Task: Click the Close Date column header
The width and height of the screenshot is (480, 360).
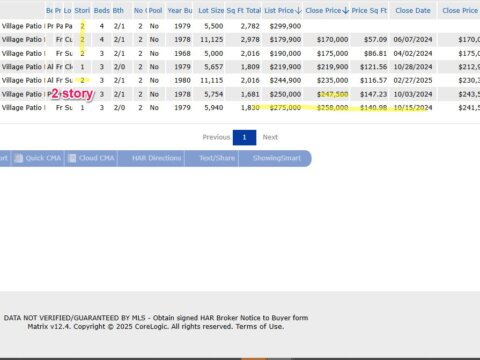Action: [x=413, y=11]
